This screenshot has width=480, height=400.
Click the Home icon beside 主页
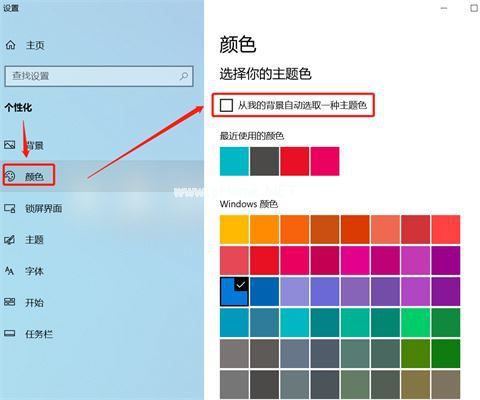pos(10,45)
